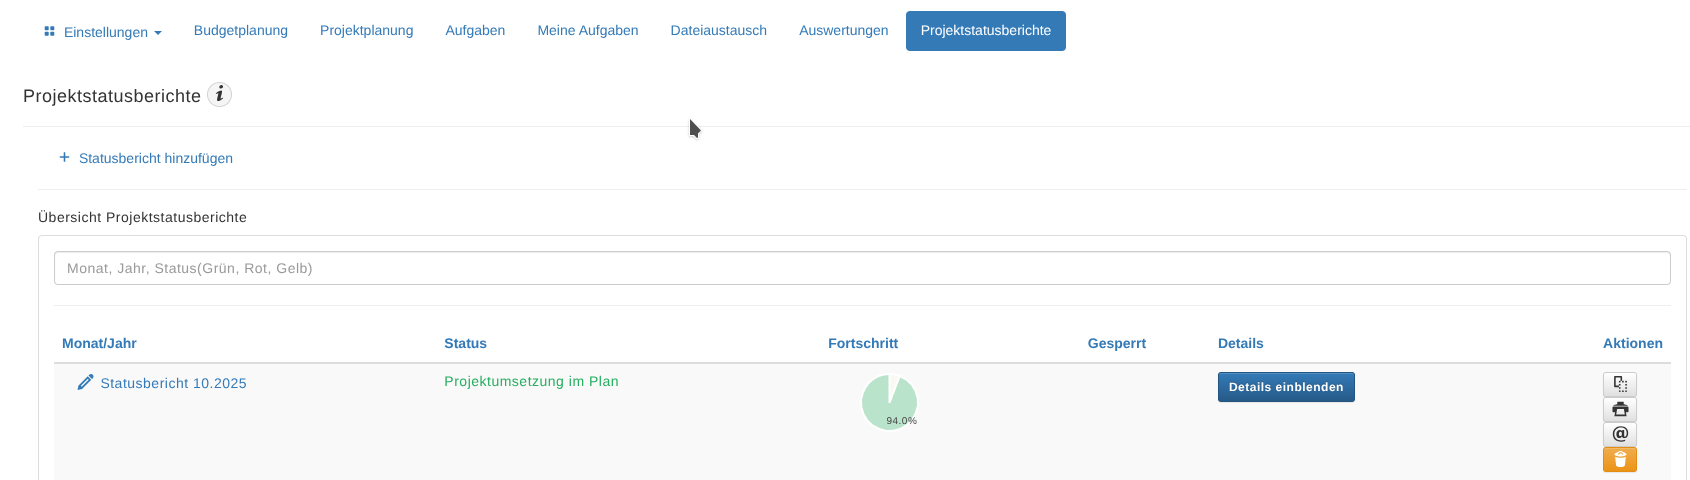Image resolution: width=1690 pixels, height=480 pixels.
Task: Copy the status report via duplicate icon
Action: [x=1619, y=384]
